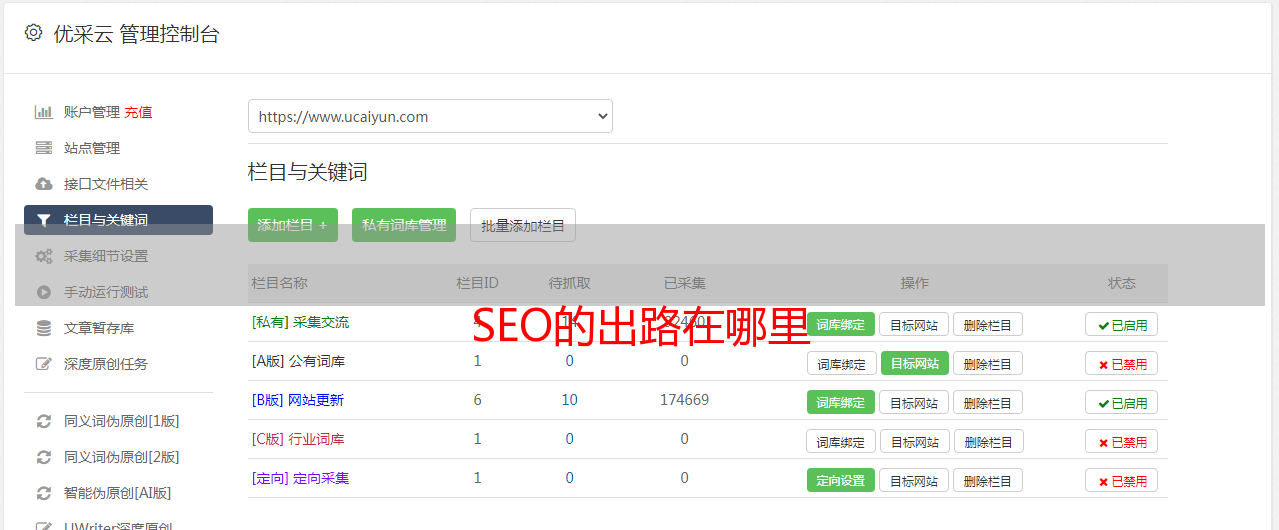Click 目标网站 for 行业词库 row
1279x530 pixels.
click(x=915, y=441)
